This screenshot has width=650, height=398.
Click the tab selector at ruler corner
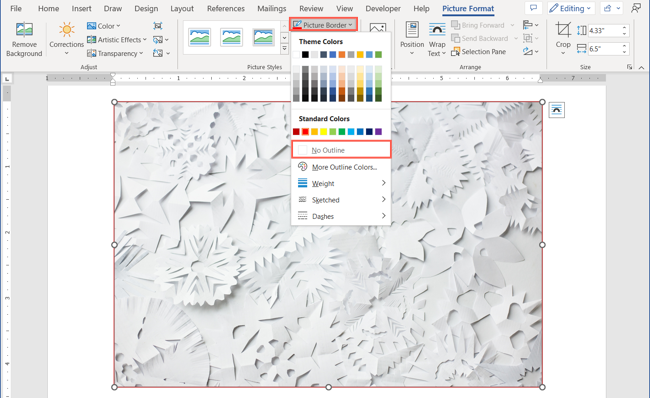point(7,78)
